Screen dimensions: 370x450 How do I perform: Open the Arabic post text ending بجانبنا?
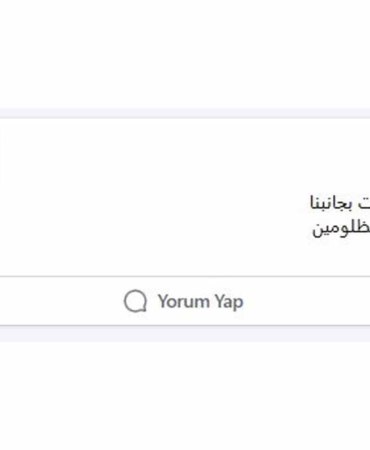340,203
